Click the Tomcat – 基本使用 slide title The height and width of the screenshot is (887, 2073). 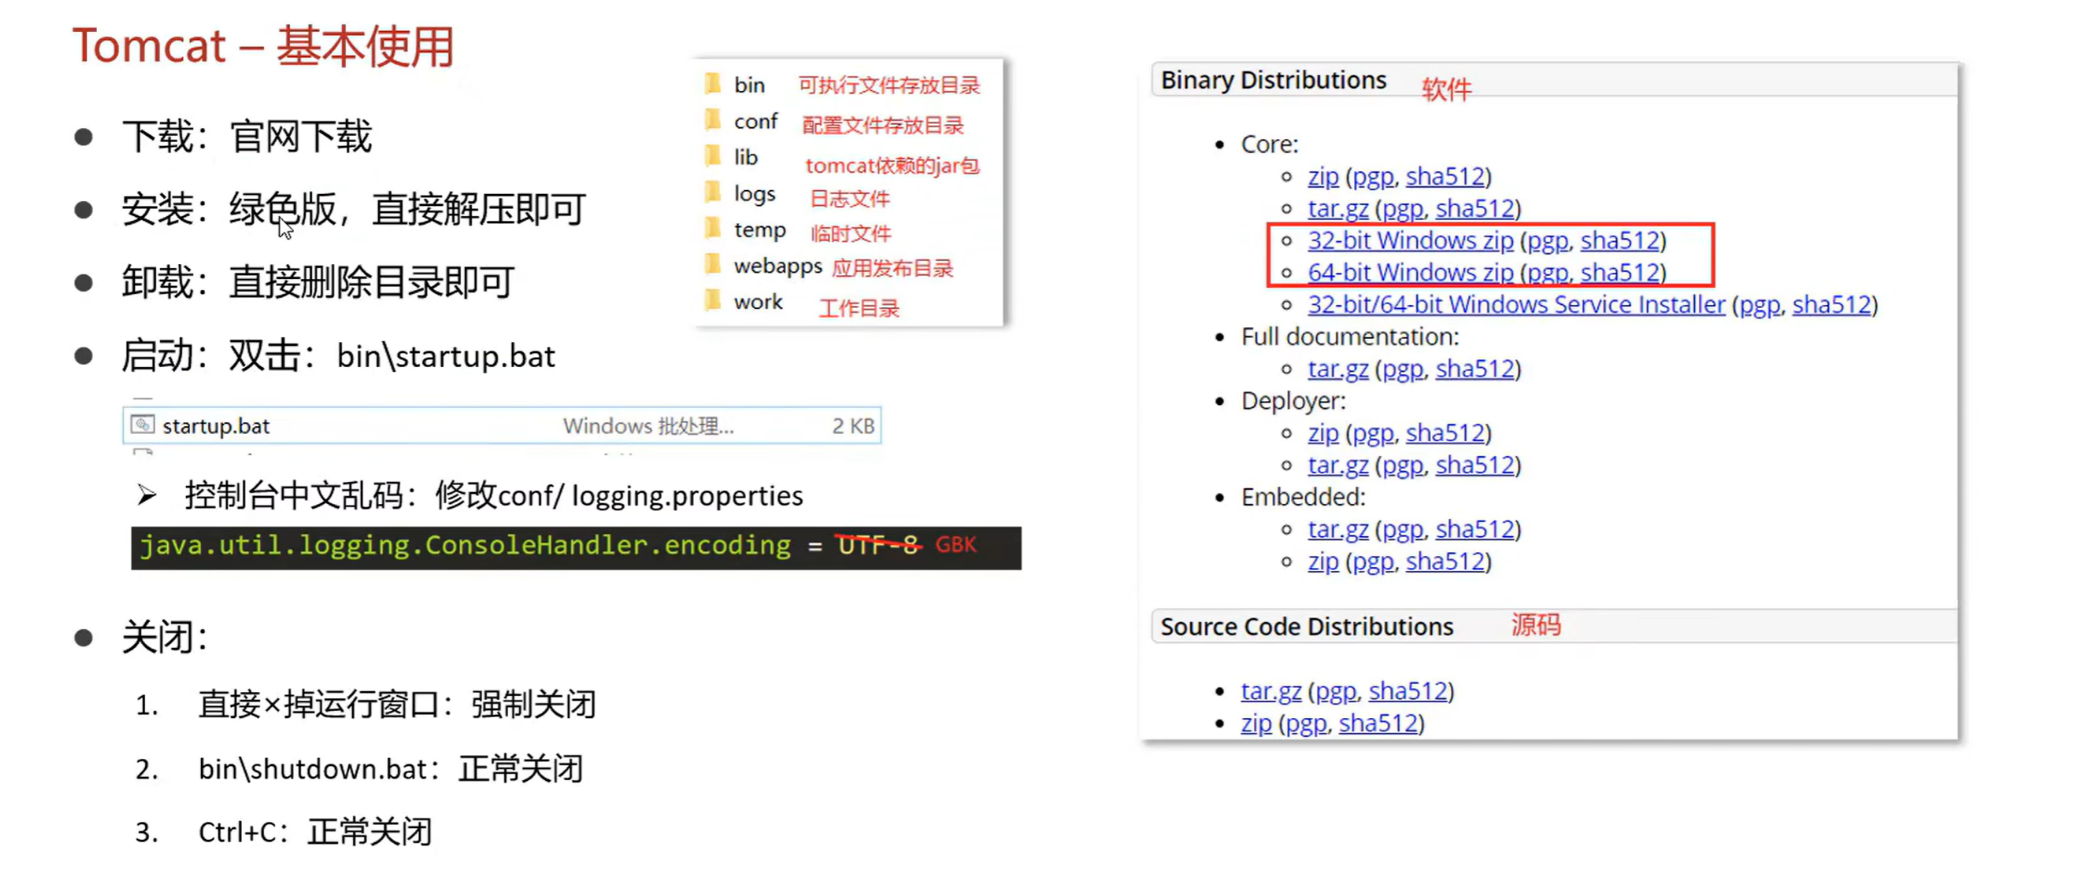point(263,46)
